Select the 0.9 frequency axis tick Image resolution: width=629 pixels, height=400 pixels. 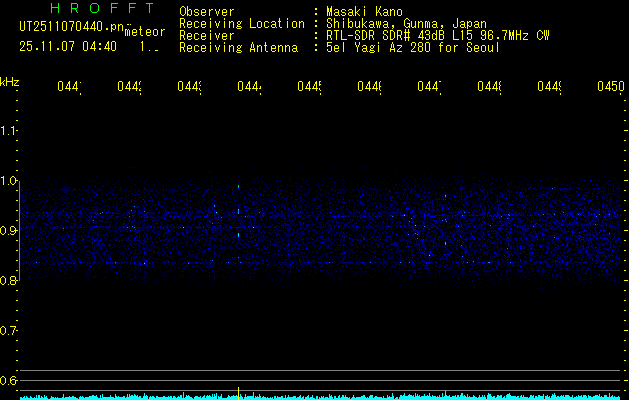pyautogui.click(x=10, y=231)
